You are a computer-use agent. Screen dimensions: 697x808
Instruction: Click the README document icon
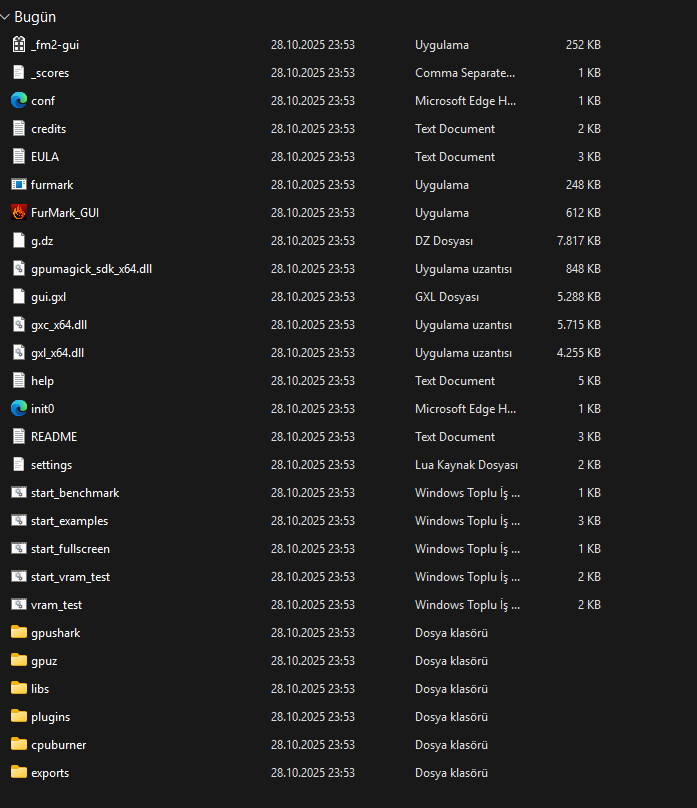click(x=19, y=436)
